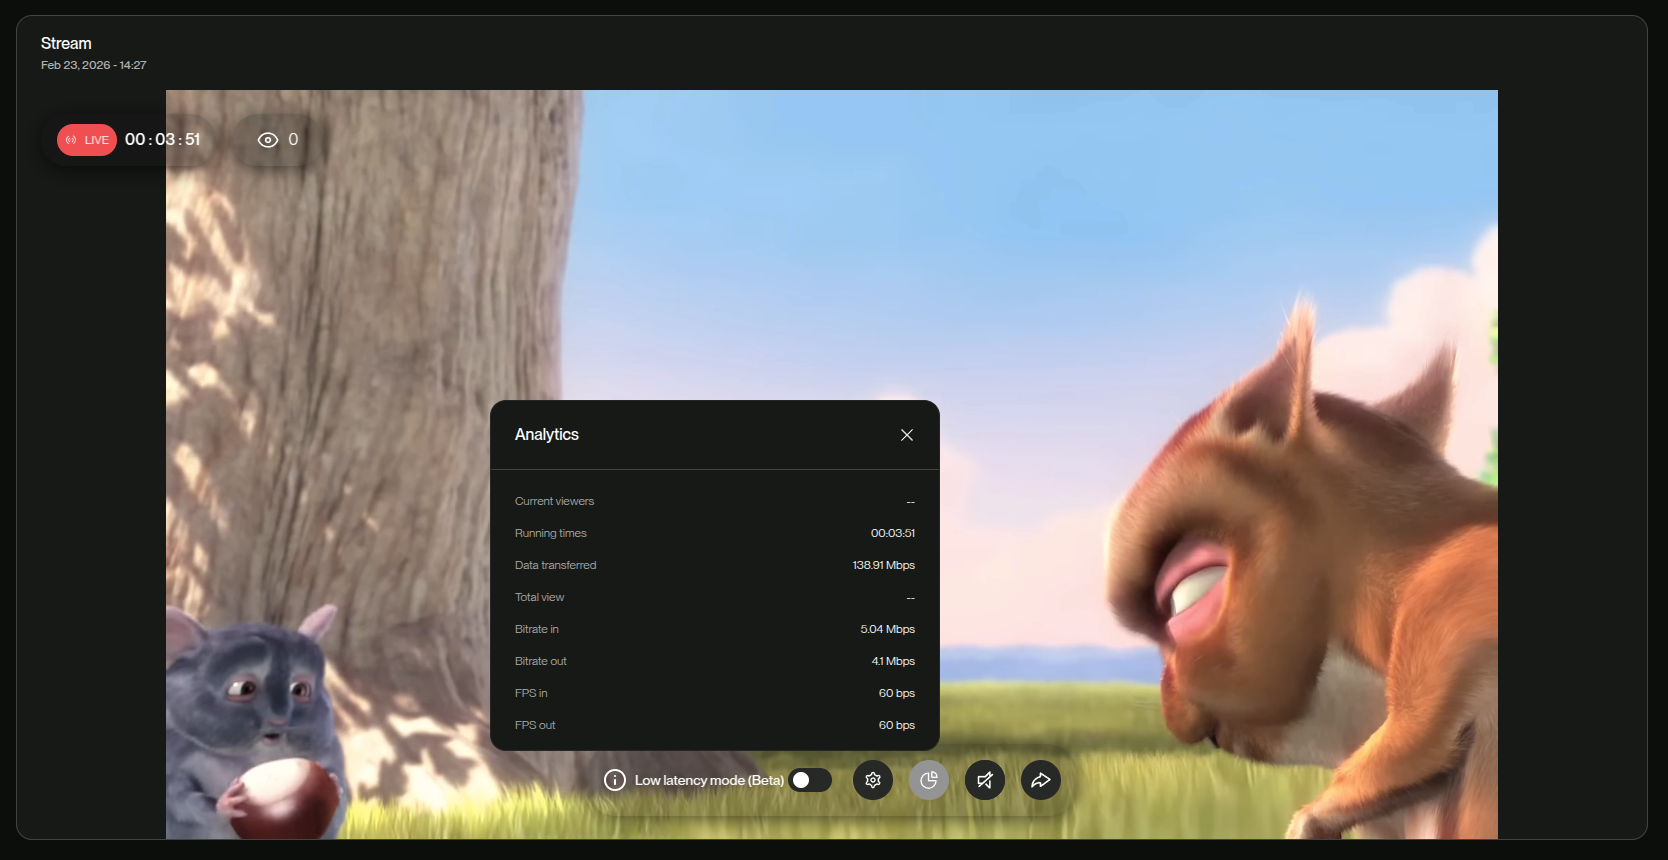Select the Bitrate out label
The width and height of the screenshot is (1668, 860).
click(541, 661)
